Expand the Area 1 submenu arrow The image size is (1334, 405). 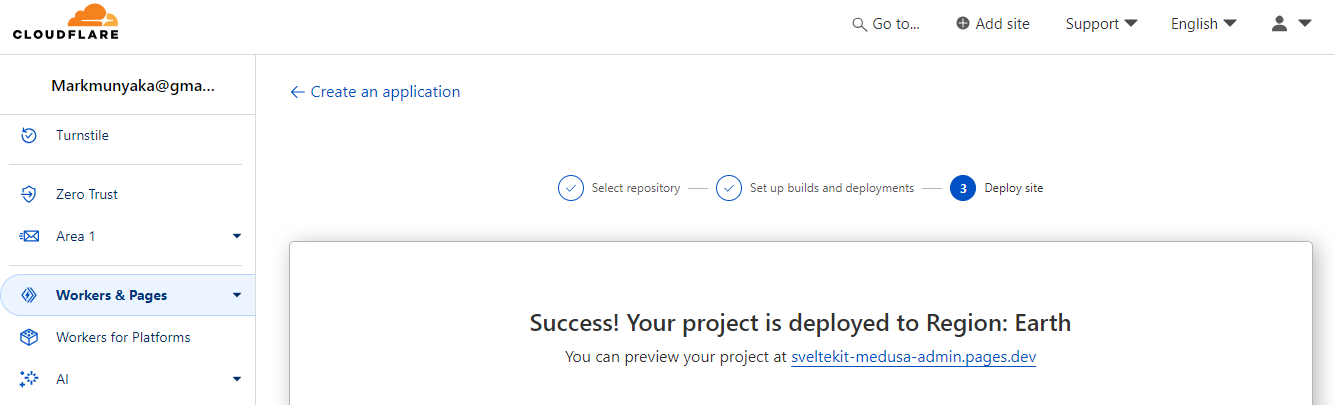(x=237, y=236)
